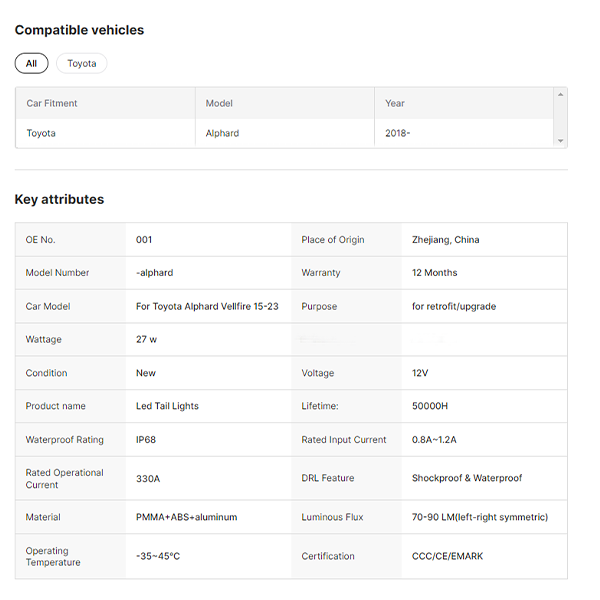Click the table scrollbar down arrow
600x600 pixels.
tap(560, 141)
